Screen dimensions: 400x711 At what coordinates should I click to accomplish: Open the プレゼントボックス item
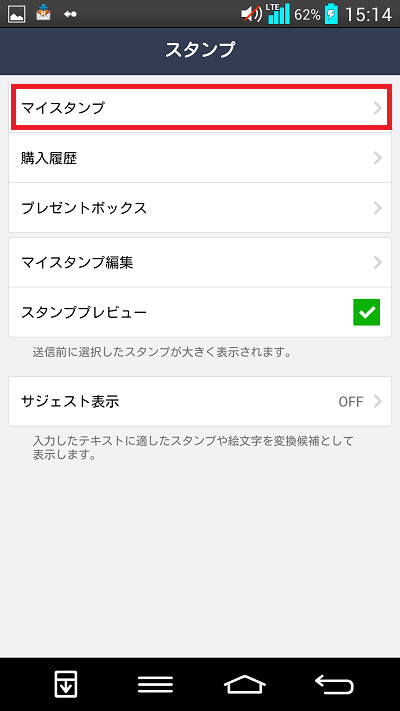[200, 208]
